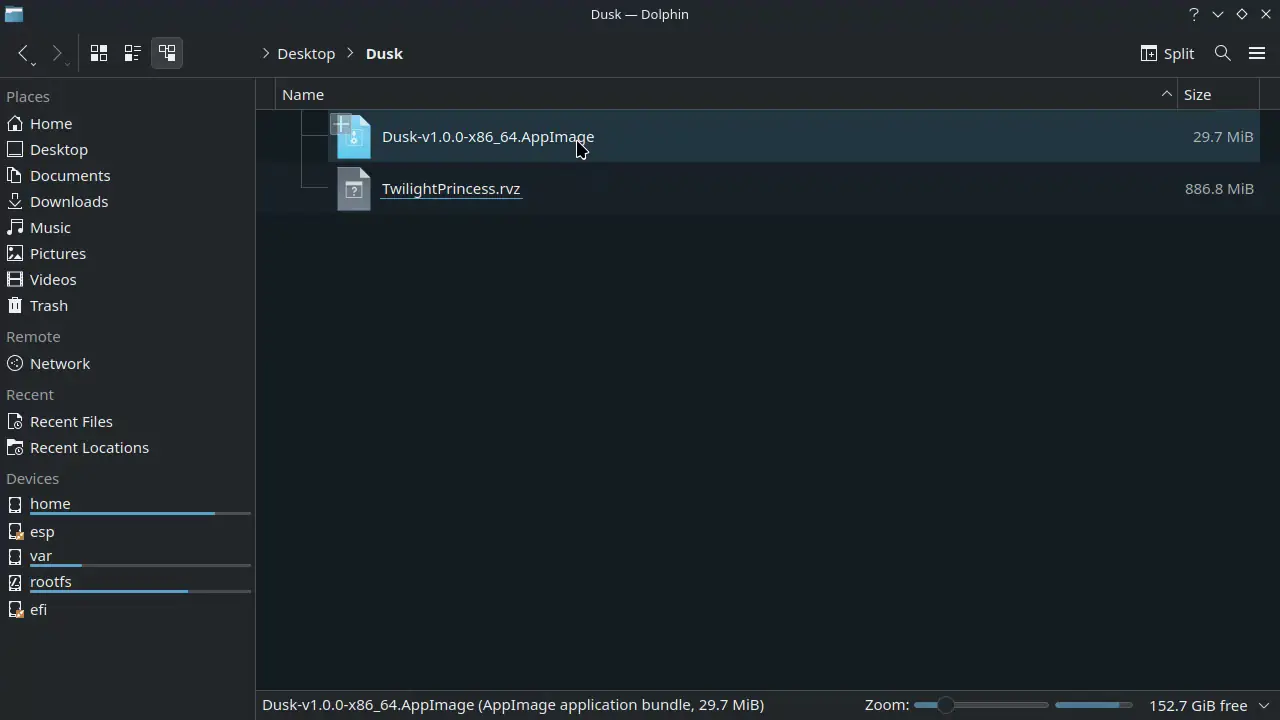Go back using the back arrow
Screen dimensions: 1280x720
pos(24,53)
